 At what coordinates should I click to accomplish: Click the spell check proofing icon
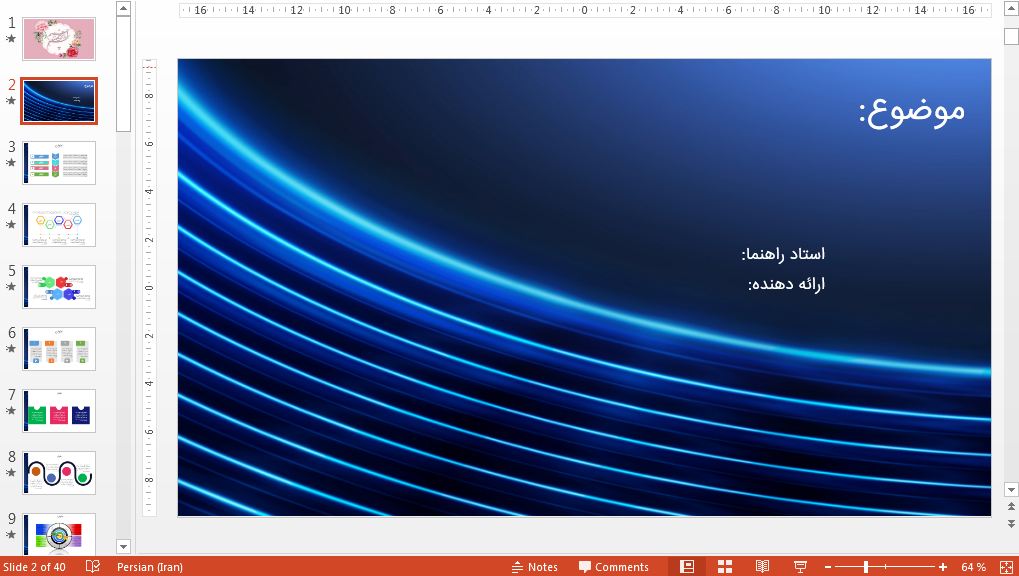click(93, 567)
